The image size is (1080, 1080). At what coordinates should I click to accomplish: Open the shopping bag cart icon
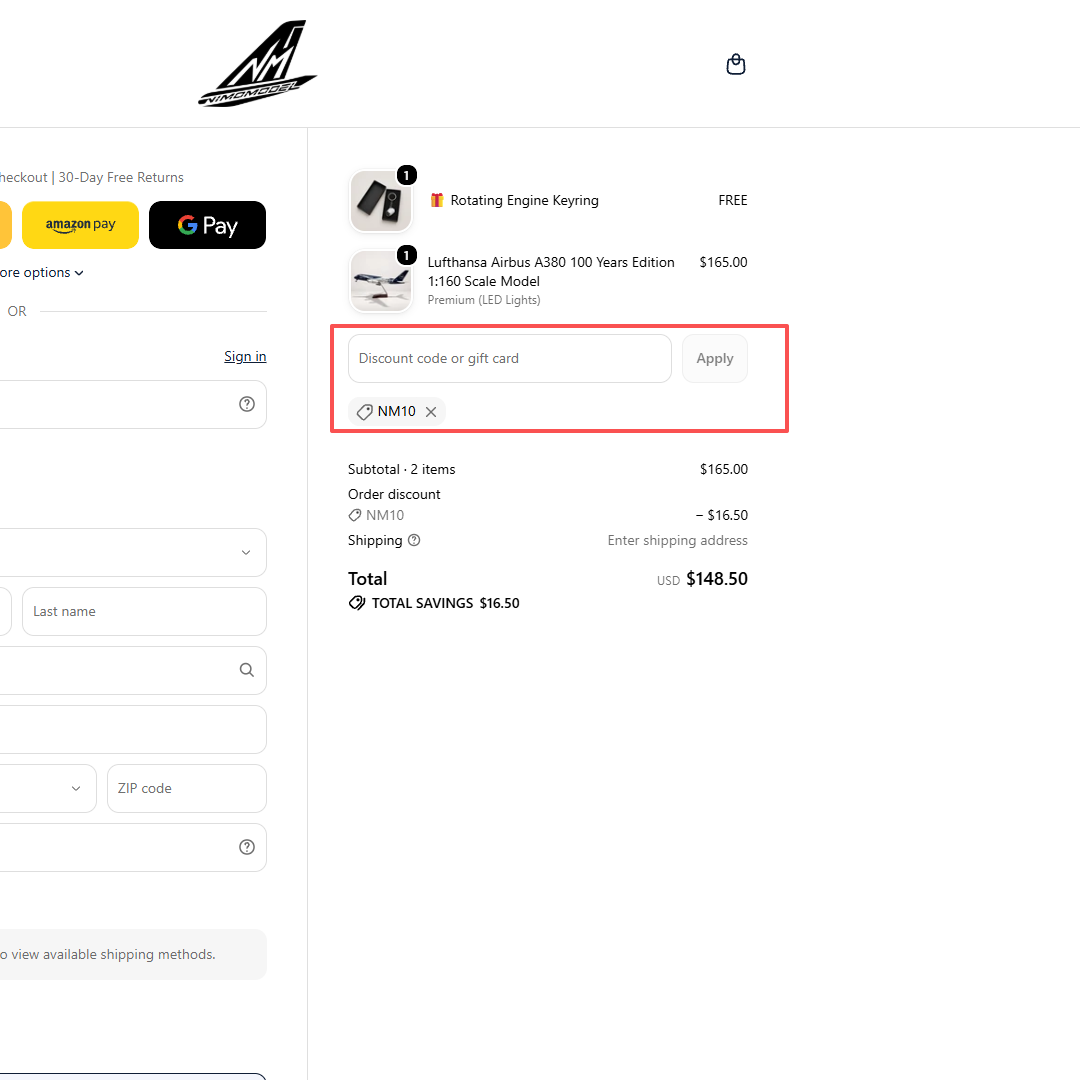[736, 64]
